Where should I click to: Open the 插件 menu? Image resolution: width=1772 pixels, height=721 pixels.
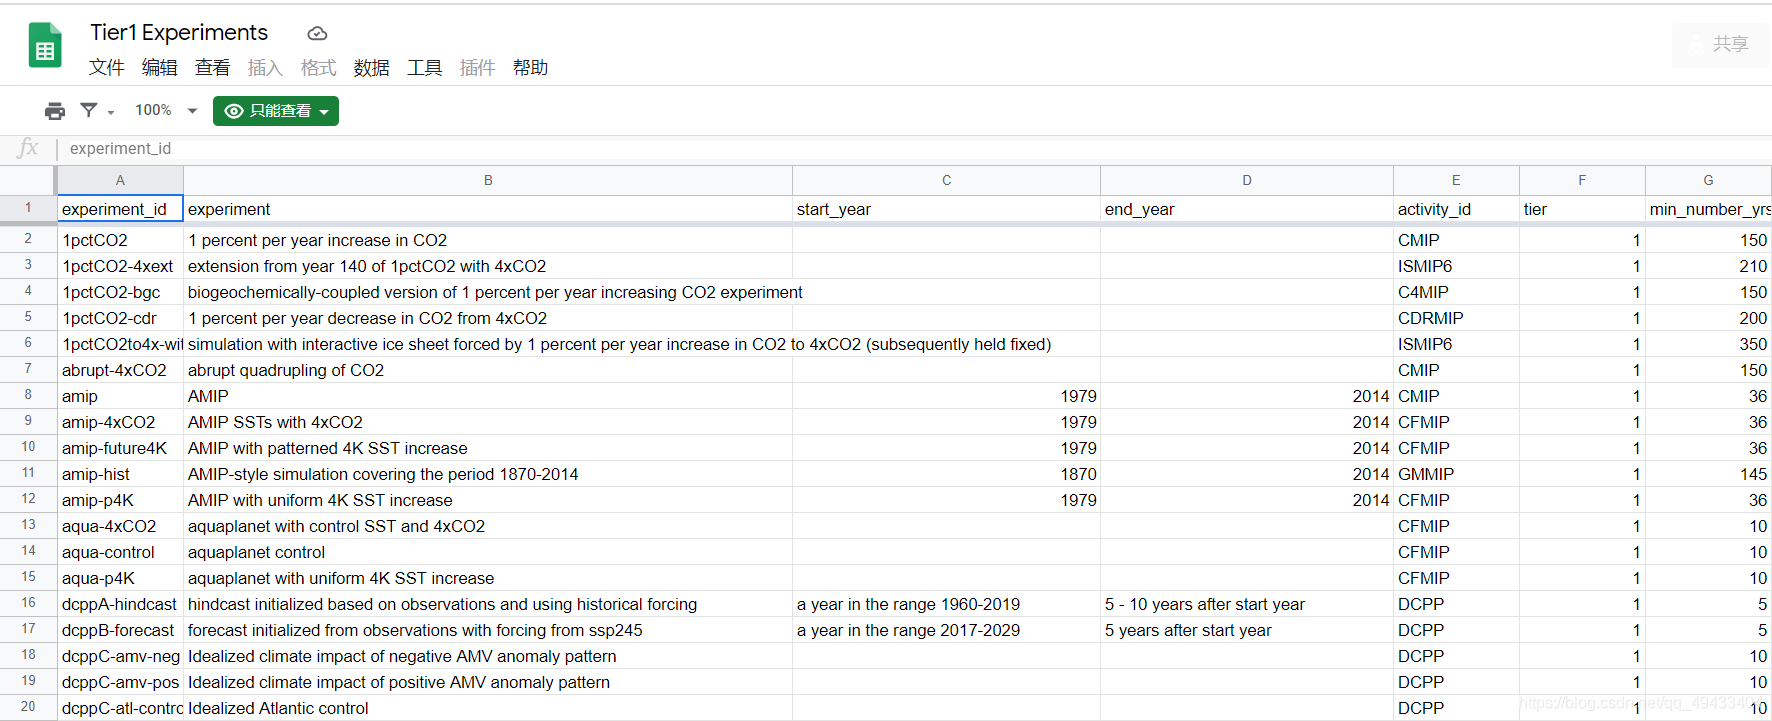pos(477,67)
